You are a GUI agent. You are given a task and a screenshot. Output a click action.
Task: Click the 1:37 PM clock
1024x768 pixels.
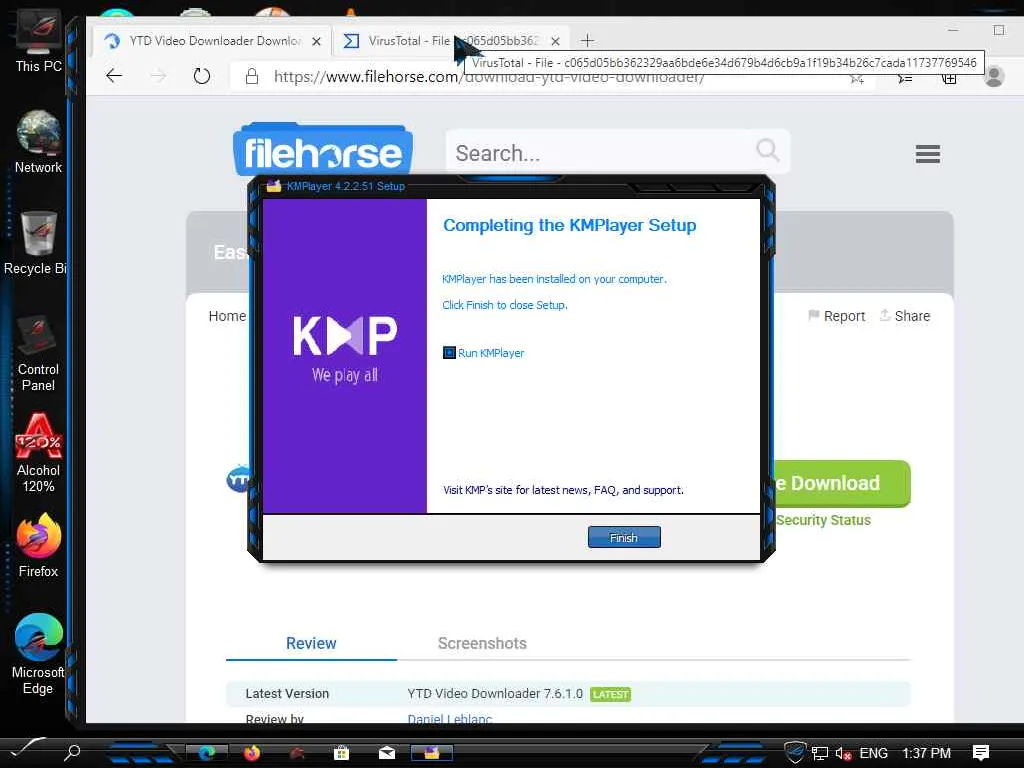[926, 753]
